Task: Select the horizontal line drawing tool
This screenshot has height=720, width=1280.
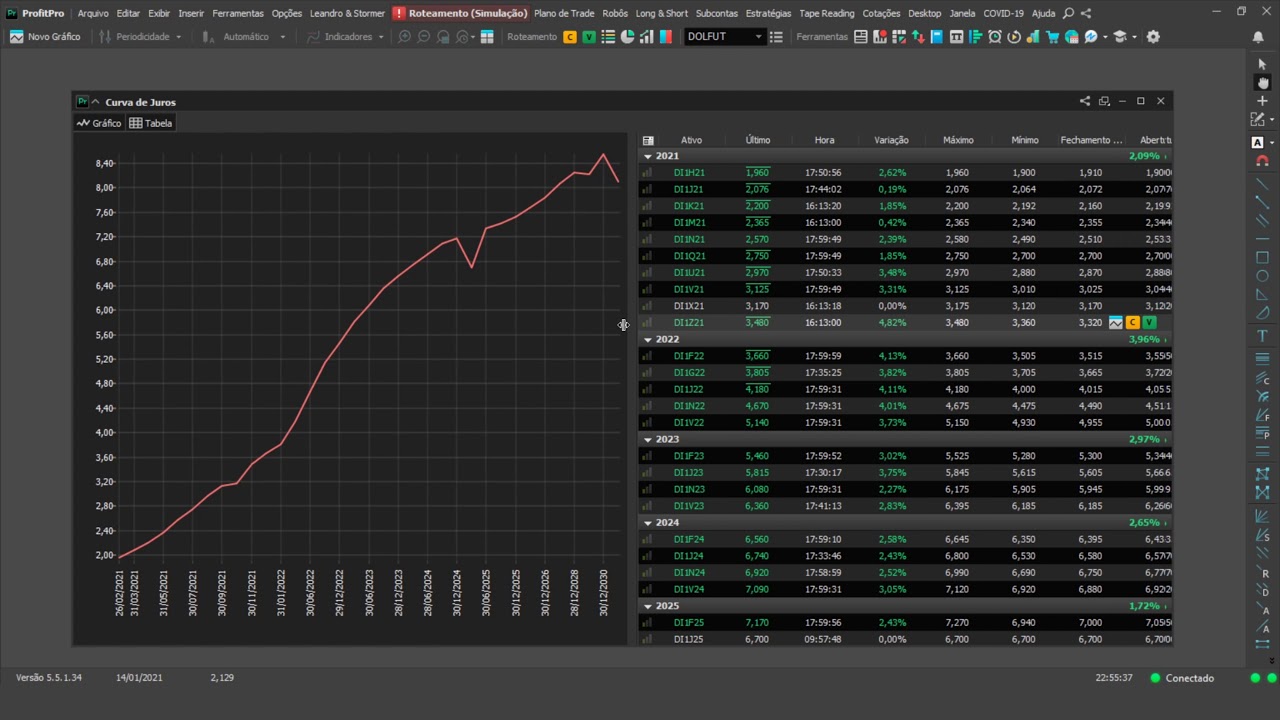Action: (x=1262, y=239)
